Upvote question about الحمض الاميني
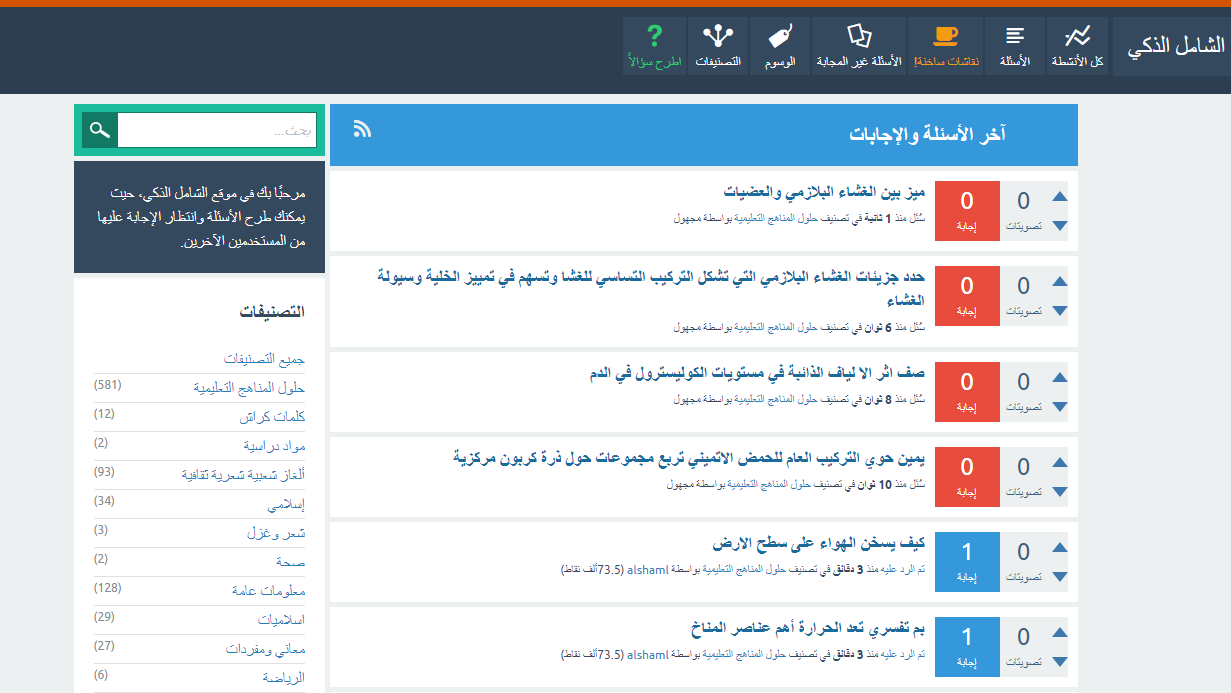The image size is (1231, 693). [x=1060, y=463]
